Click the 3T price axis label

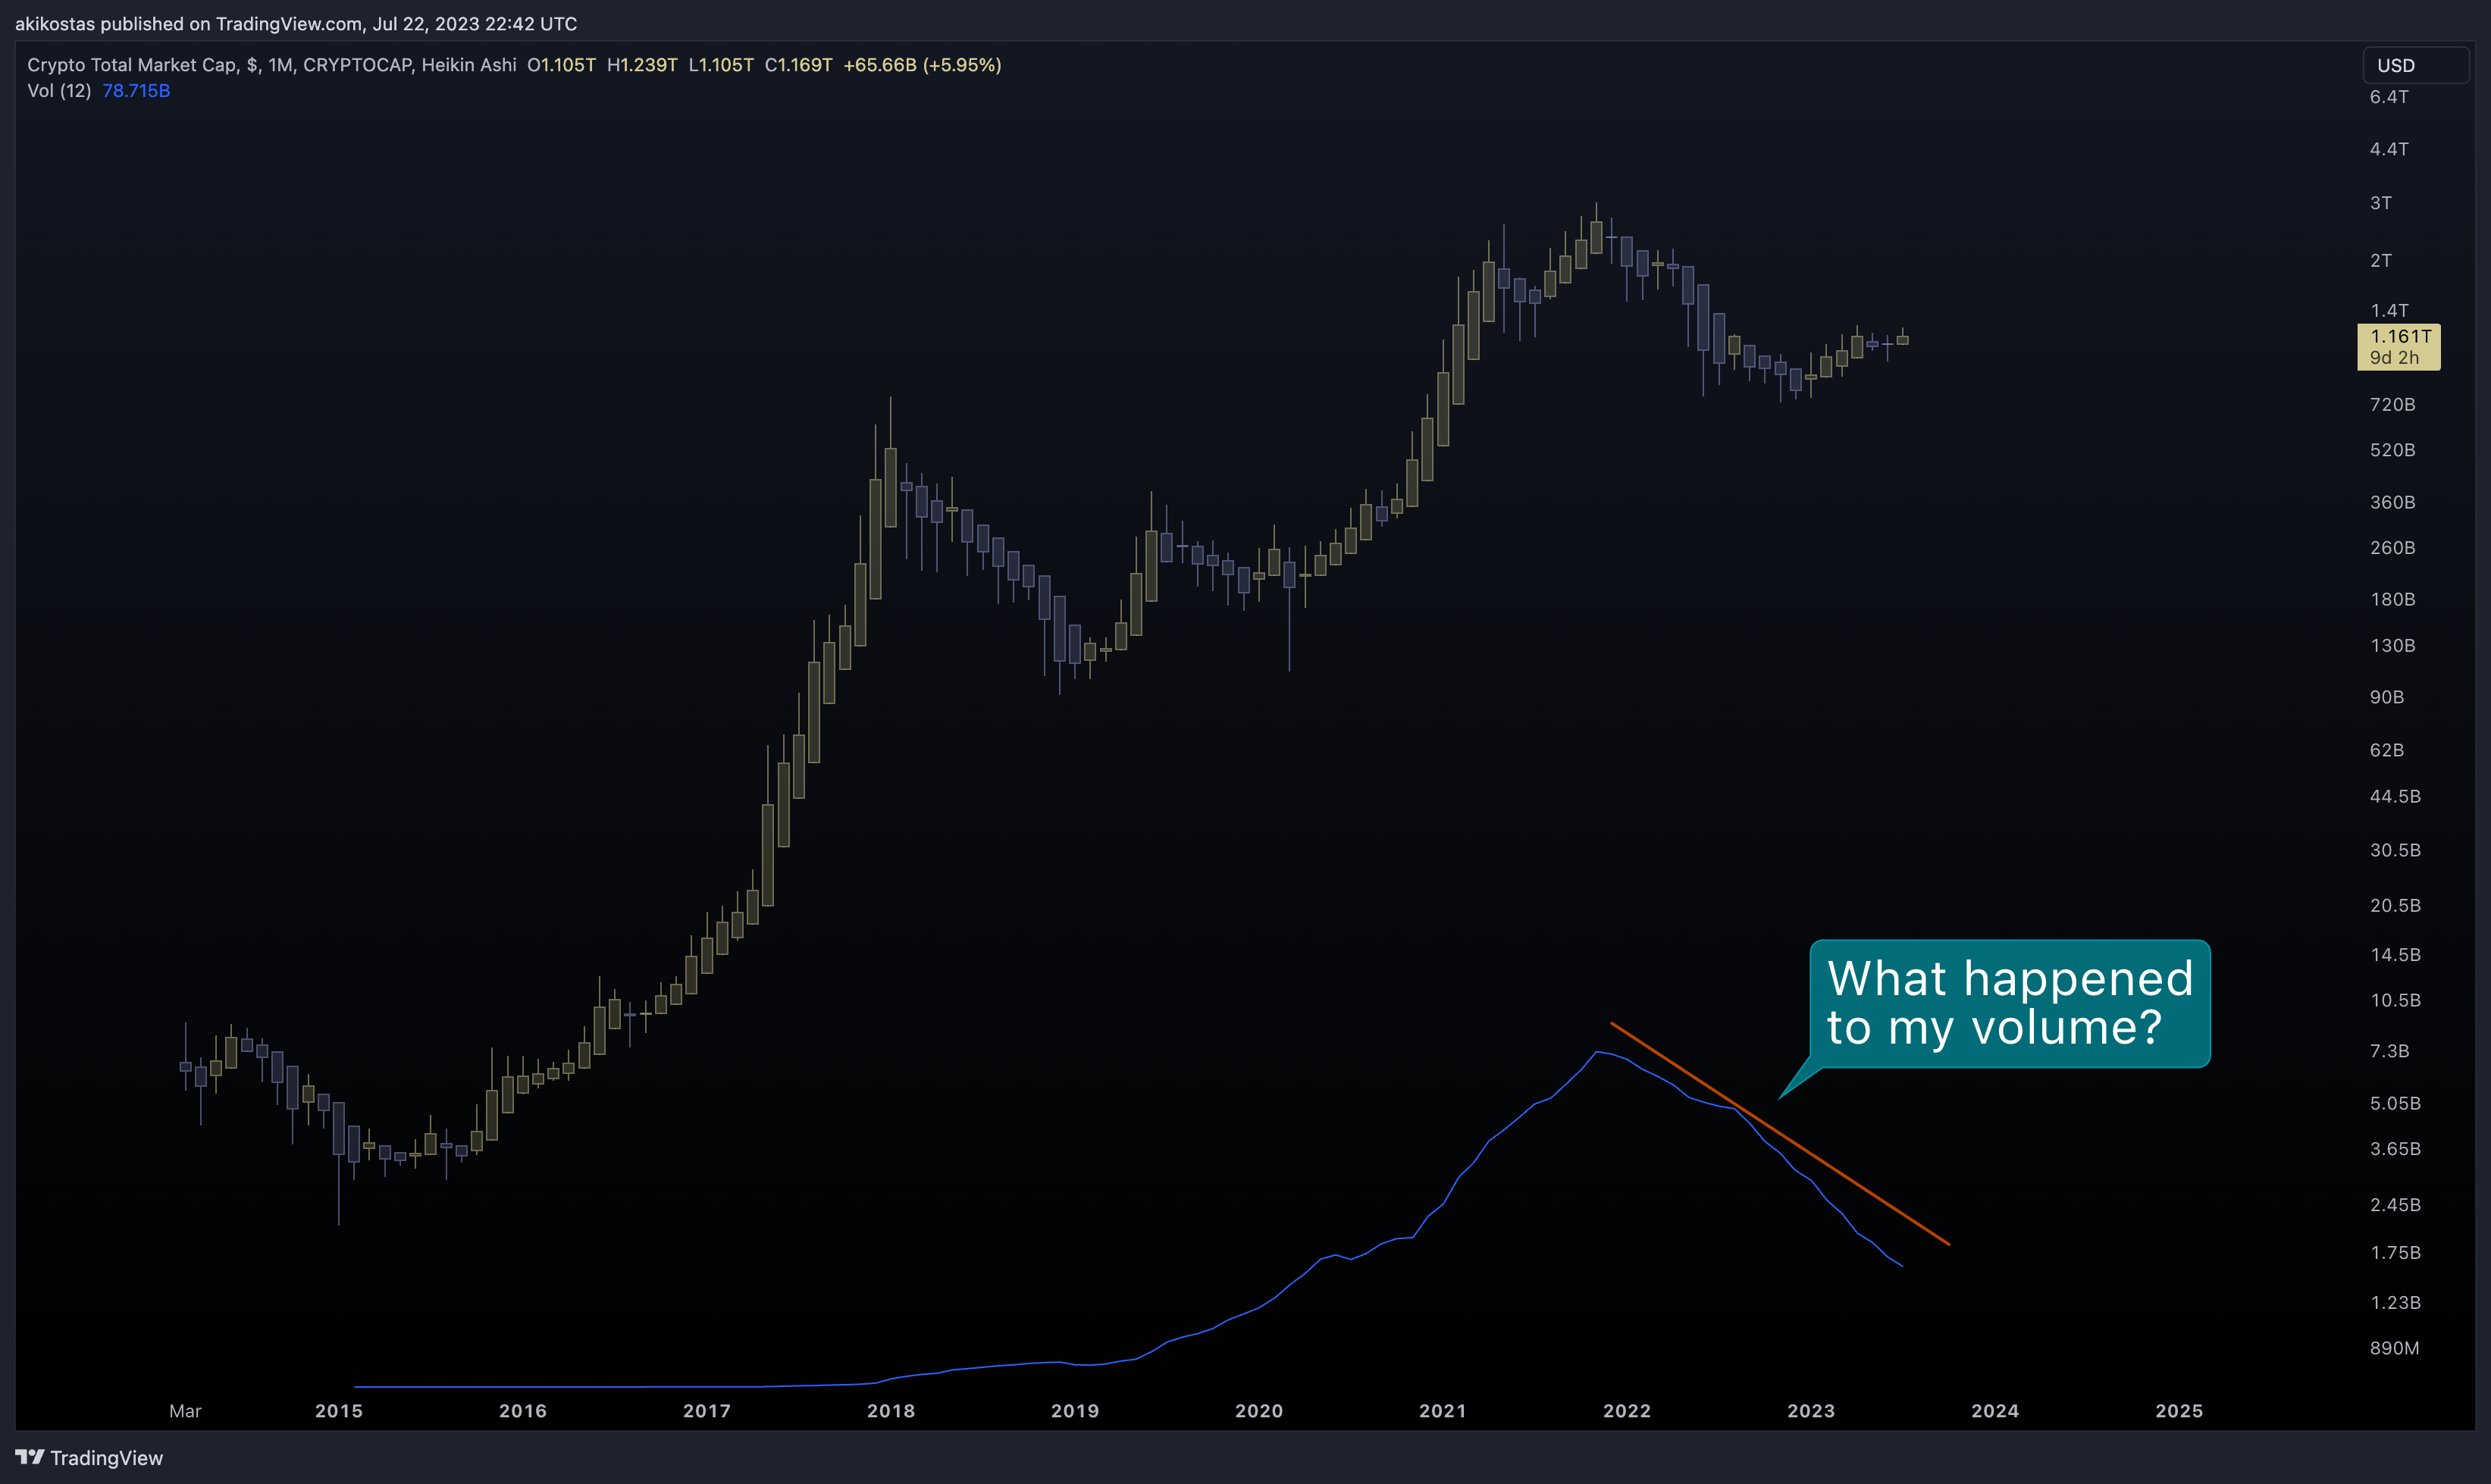(x=2381, y=203)
